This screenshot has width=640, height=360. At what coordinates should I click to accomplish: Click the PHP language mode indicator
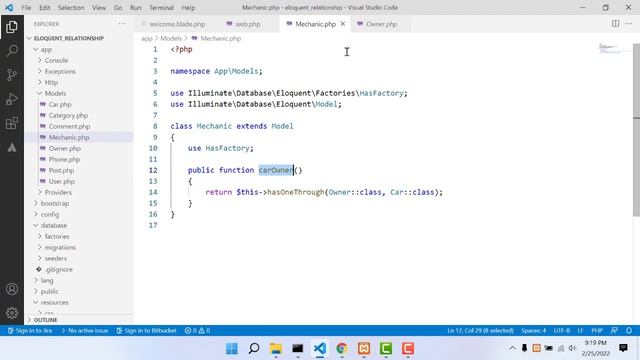(597, 331)
